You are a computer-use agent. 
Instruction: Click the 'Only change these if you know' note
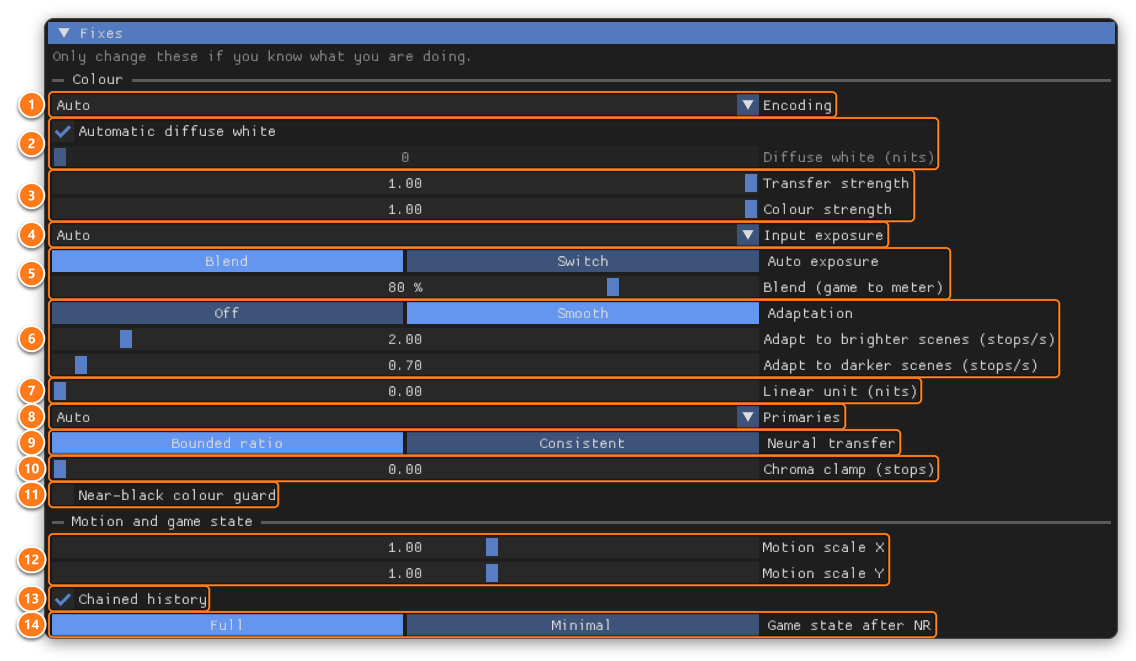262,57
